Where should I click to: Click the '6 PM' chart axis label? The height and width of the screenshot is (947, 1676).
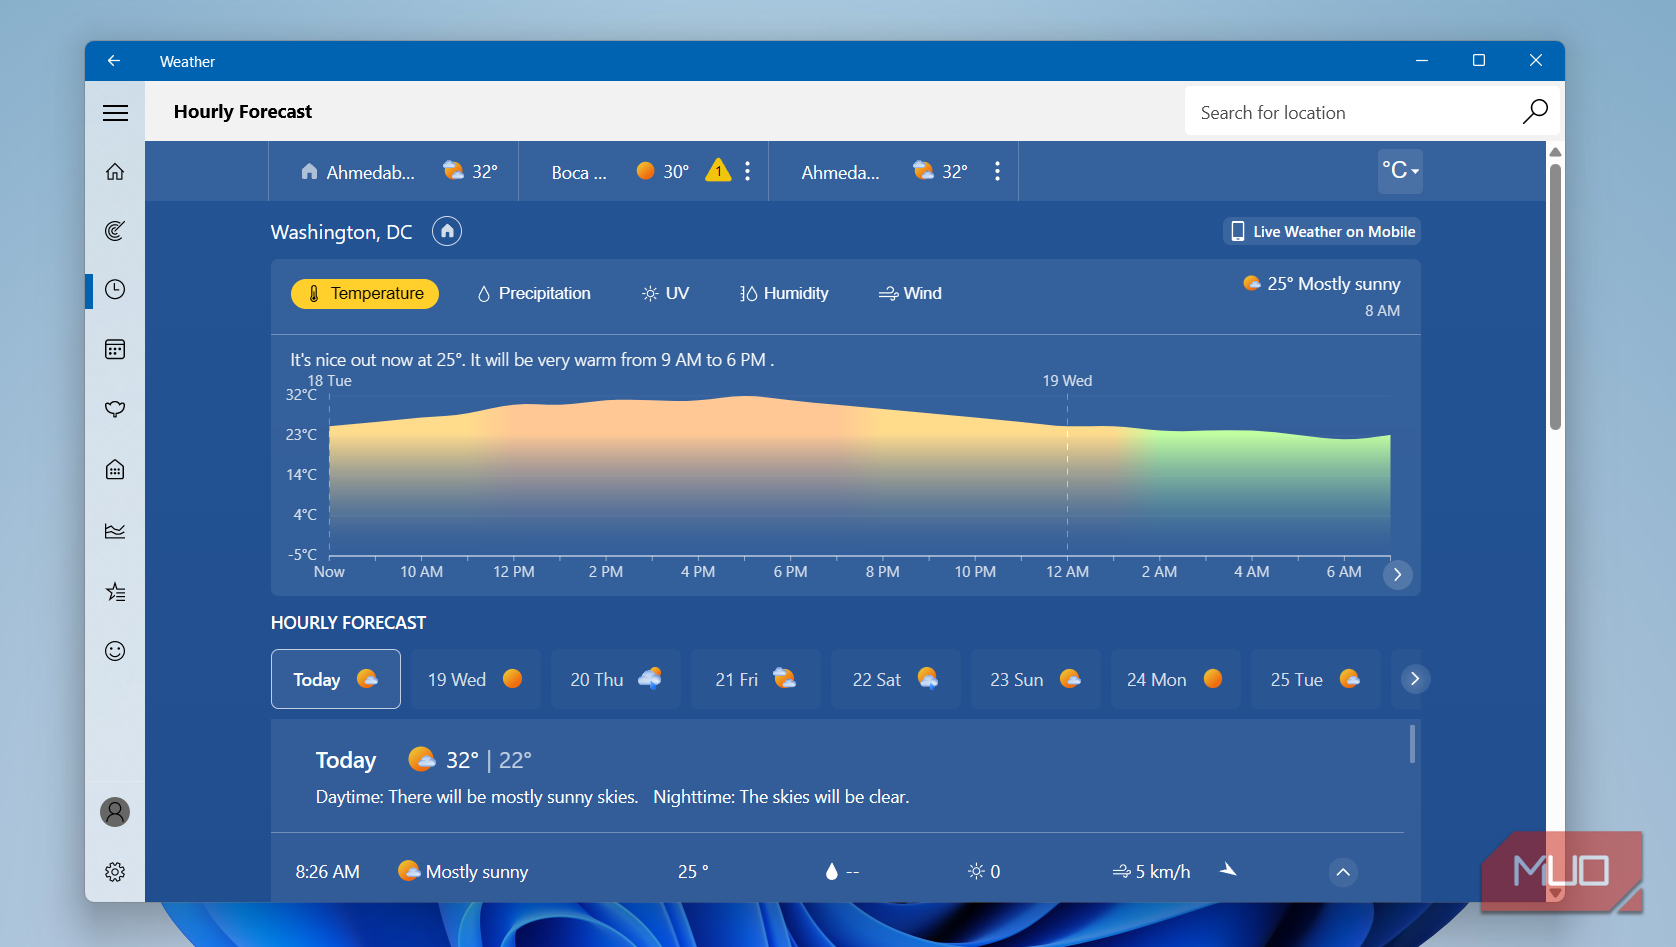(790, 572)
